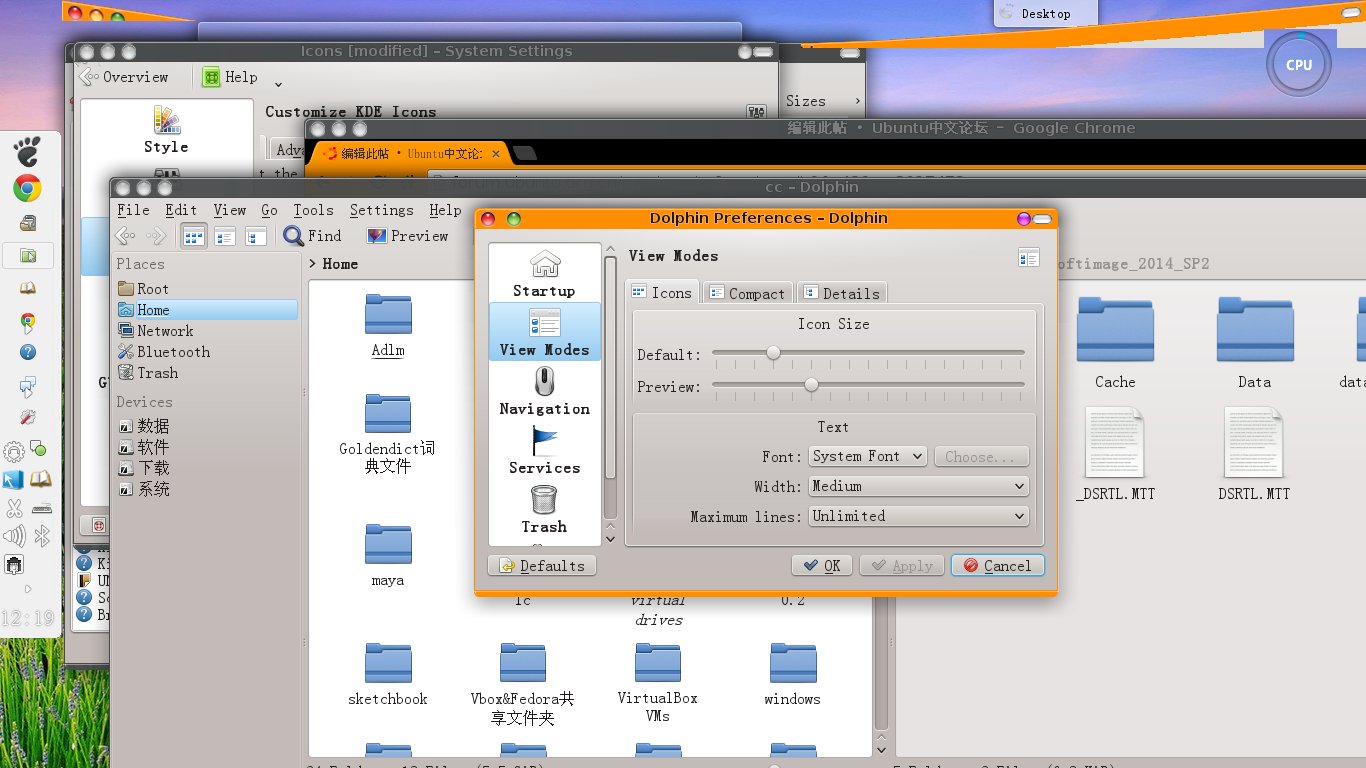Click the Choose... font button

[x=981, y=457]
